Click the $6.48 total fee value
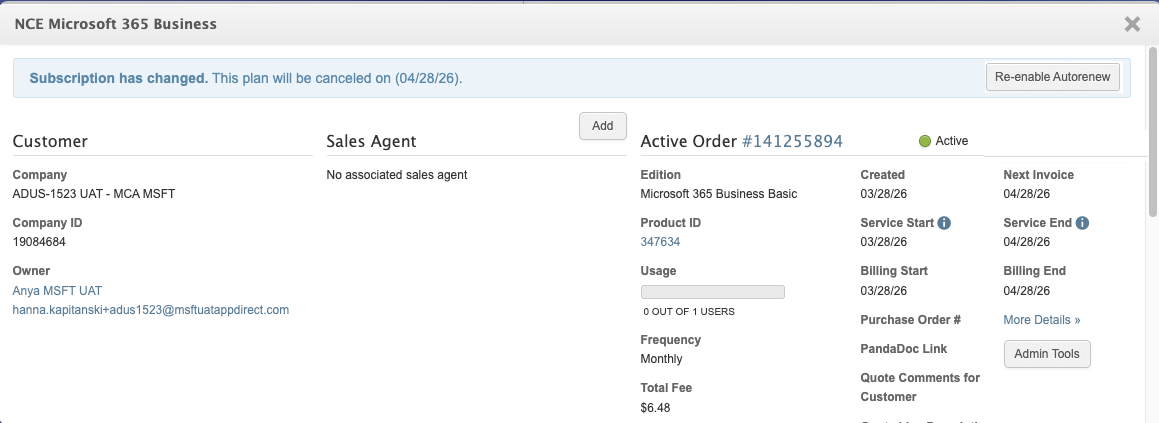 (655, 407)
